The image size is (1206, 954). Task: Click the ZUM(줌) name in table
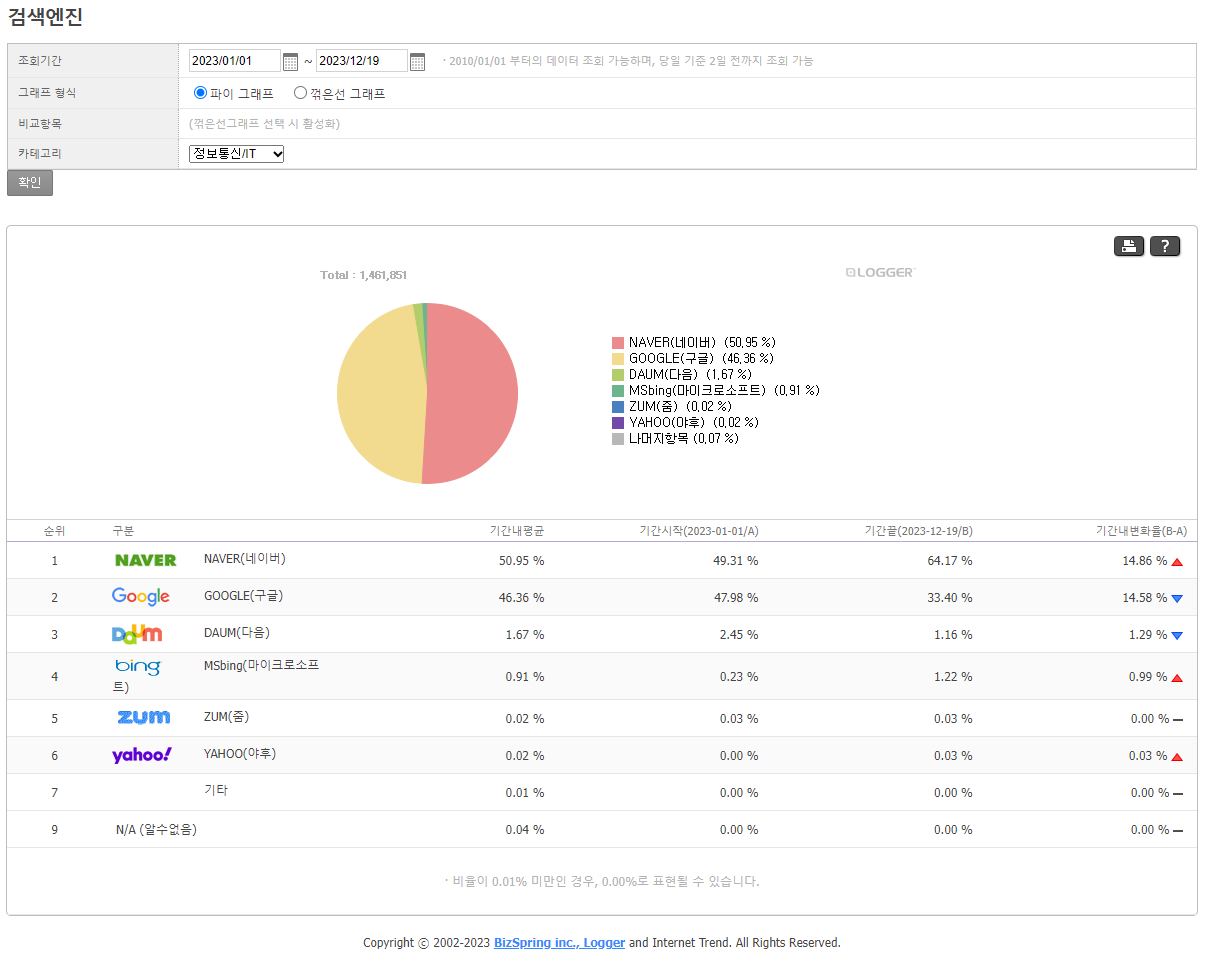(x=226, y=716)
